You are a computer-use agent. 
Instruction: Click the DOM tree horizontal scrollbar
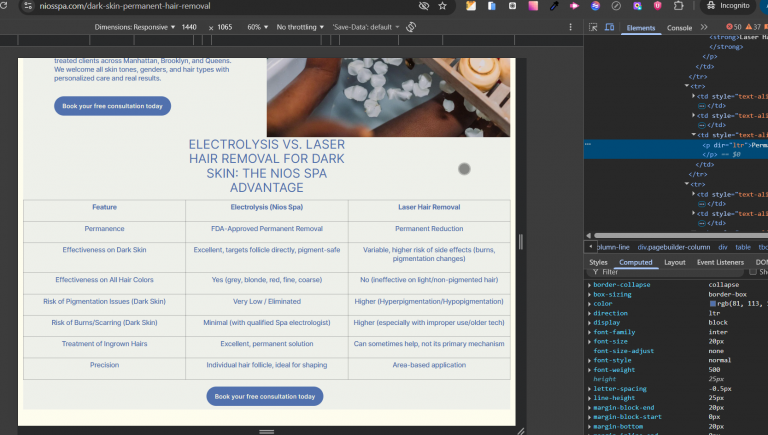[x=681, y=236]
